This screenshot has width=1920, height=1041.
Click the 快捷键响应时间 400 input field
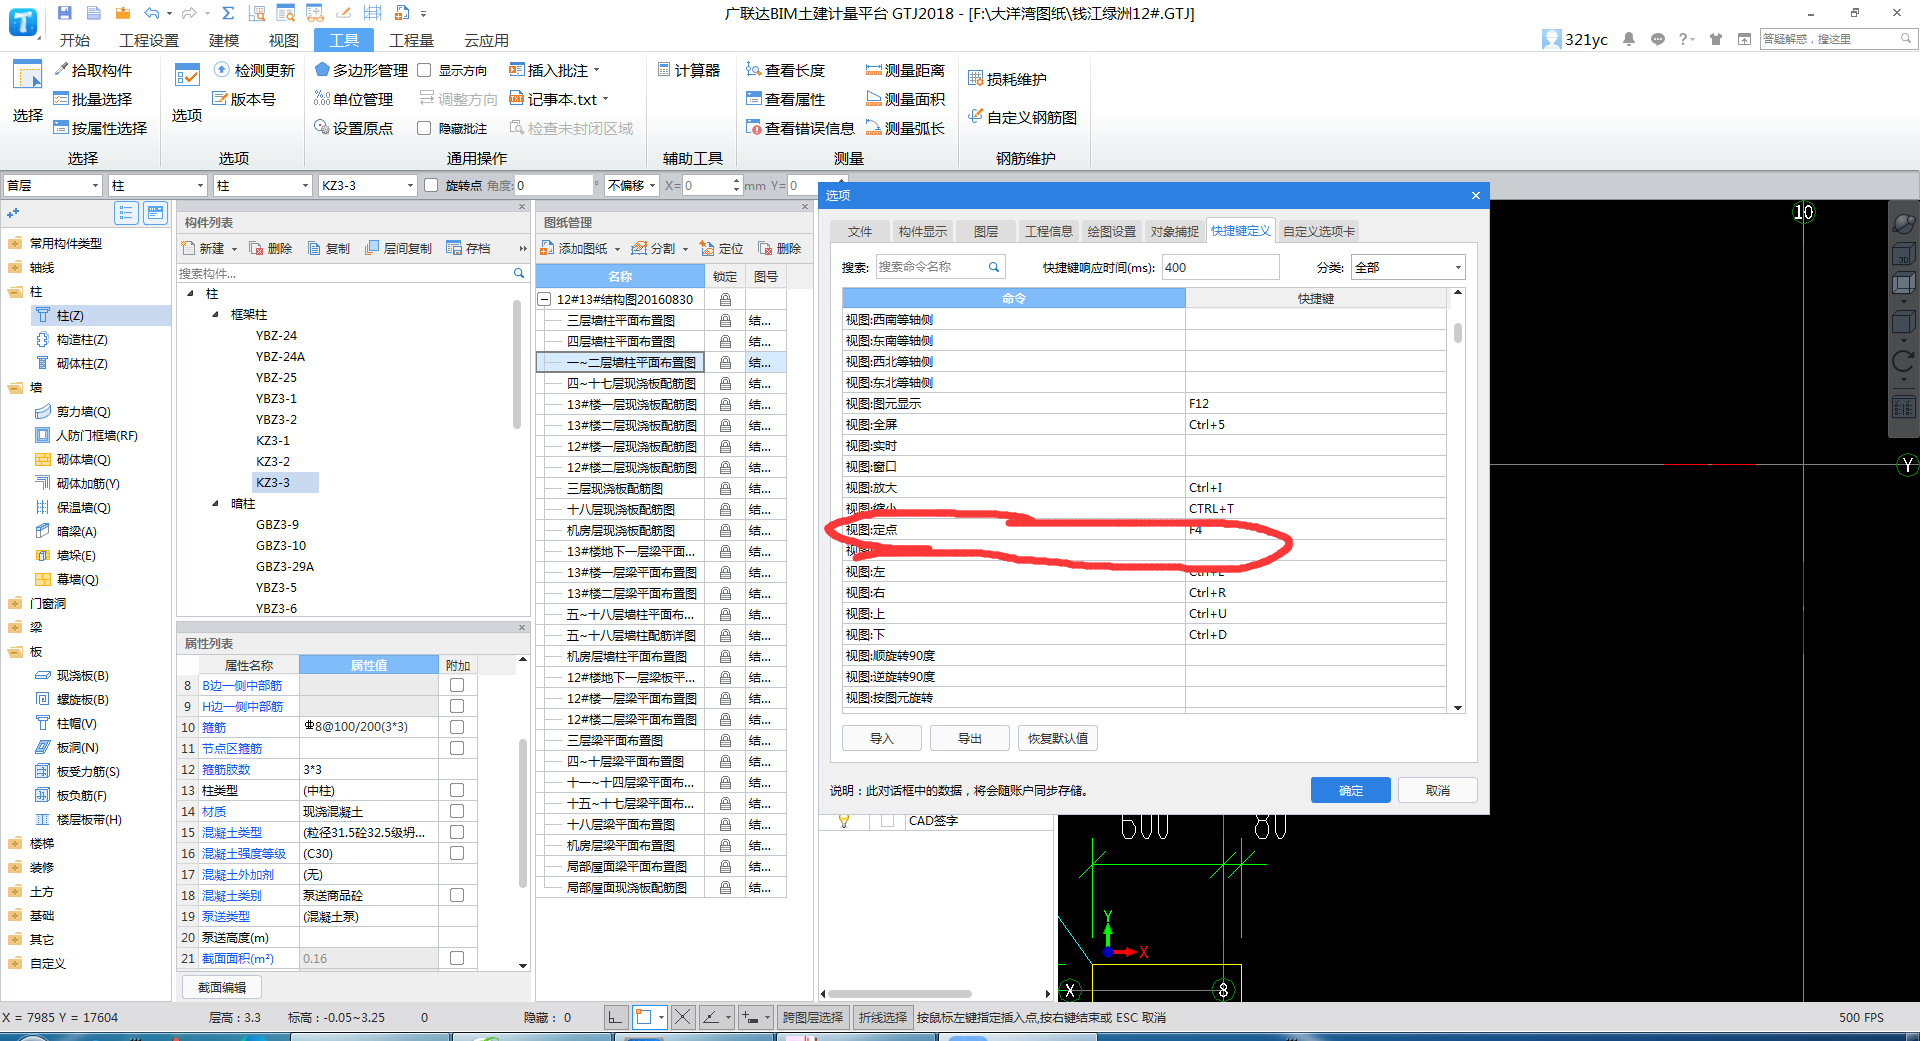coord(1220,267)
